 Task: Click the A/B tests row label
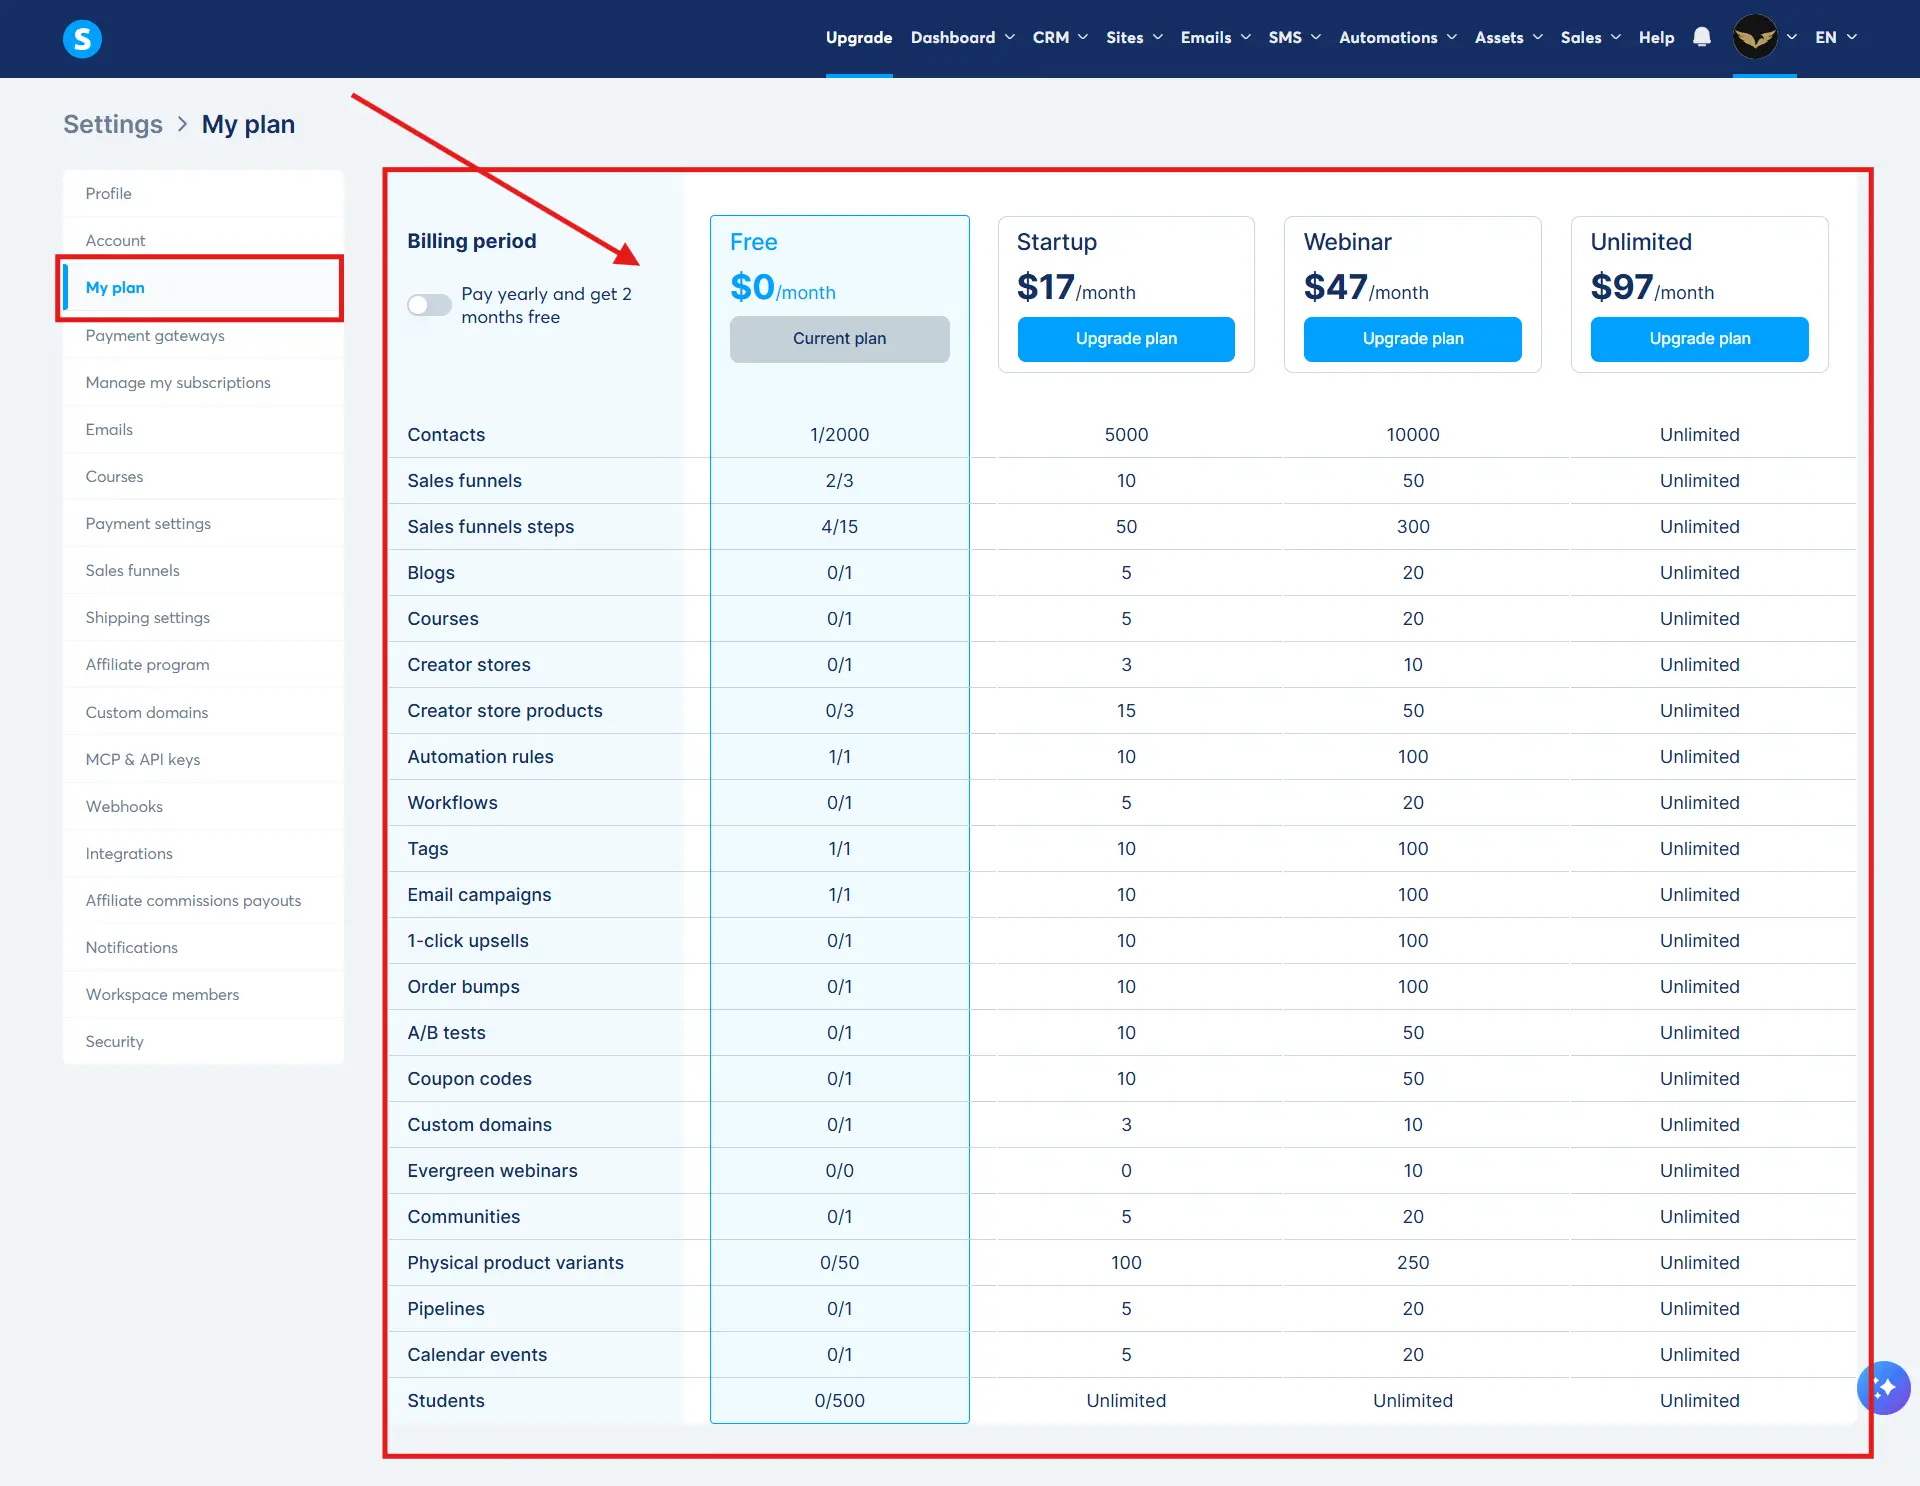coord(446,1033)
